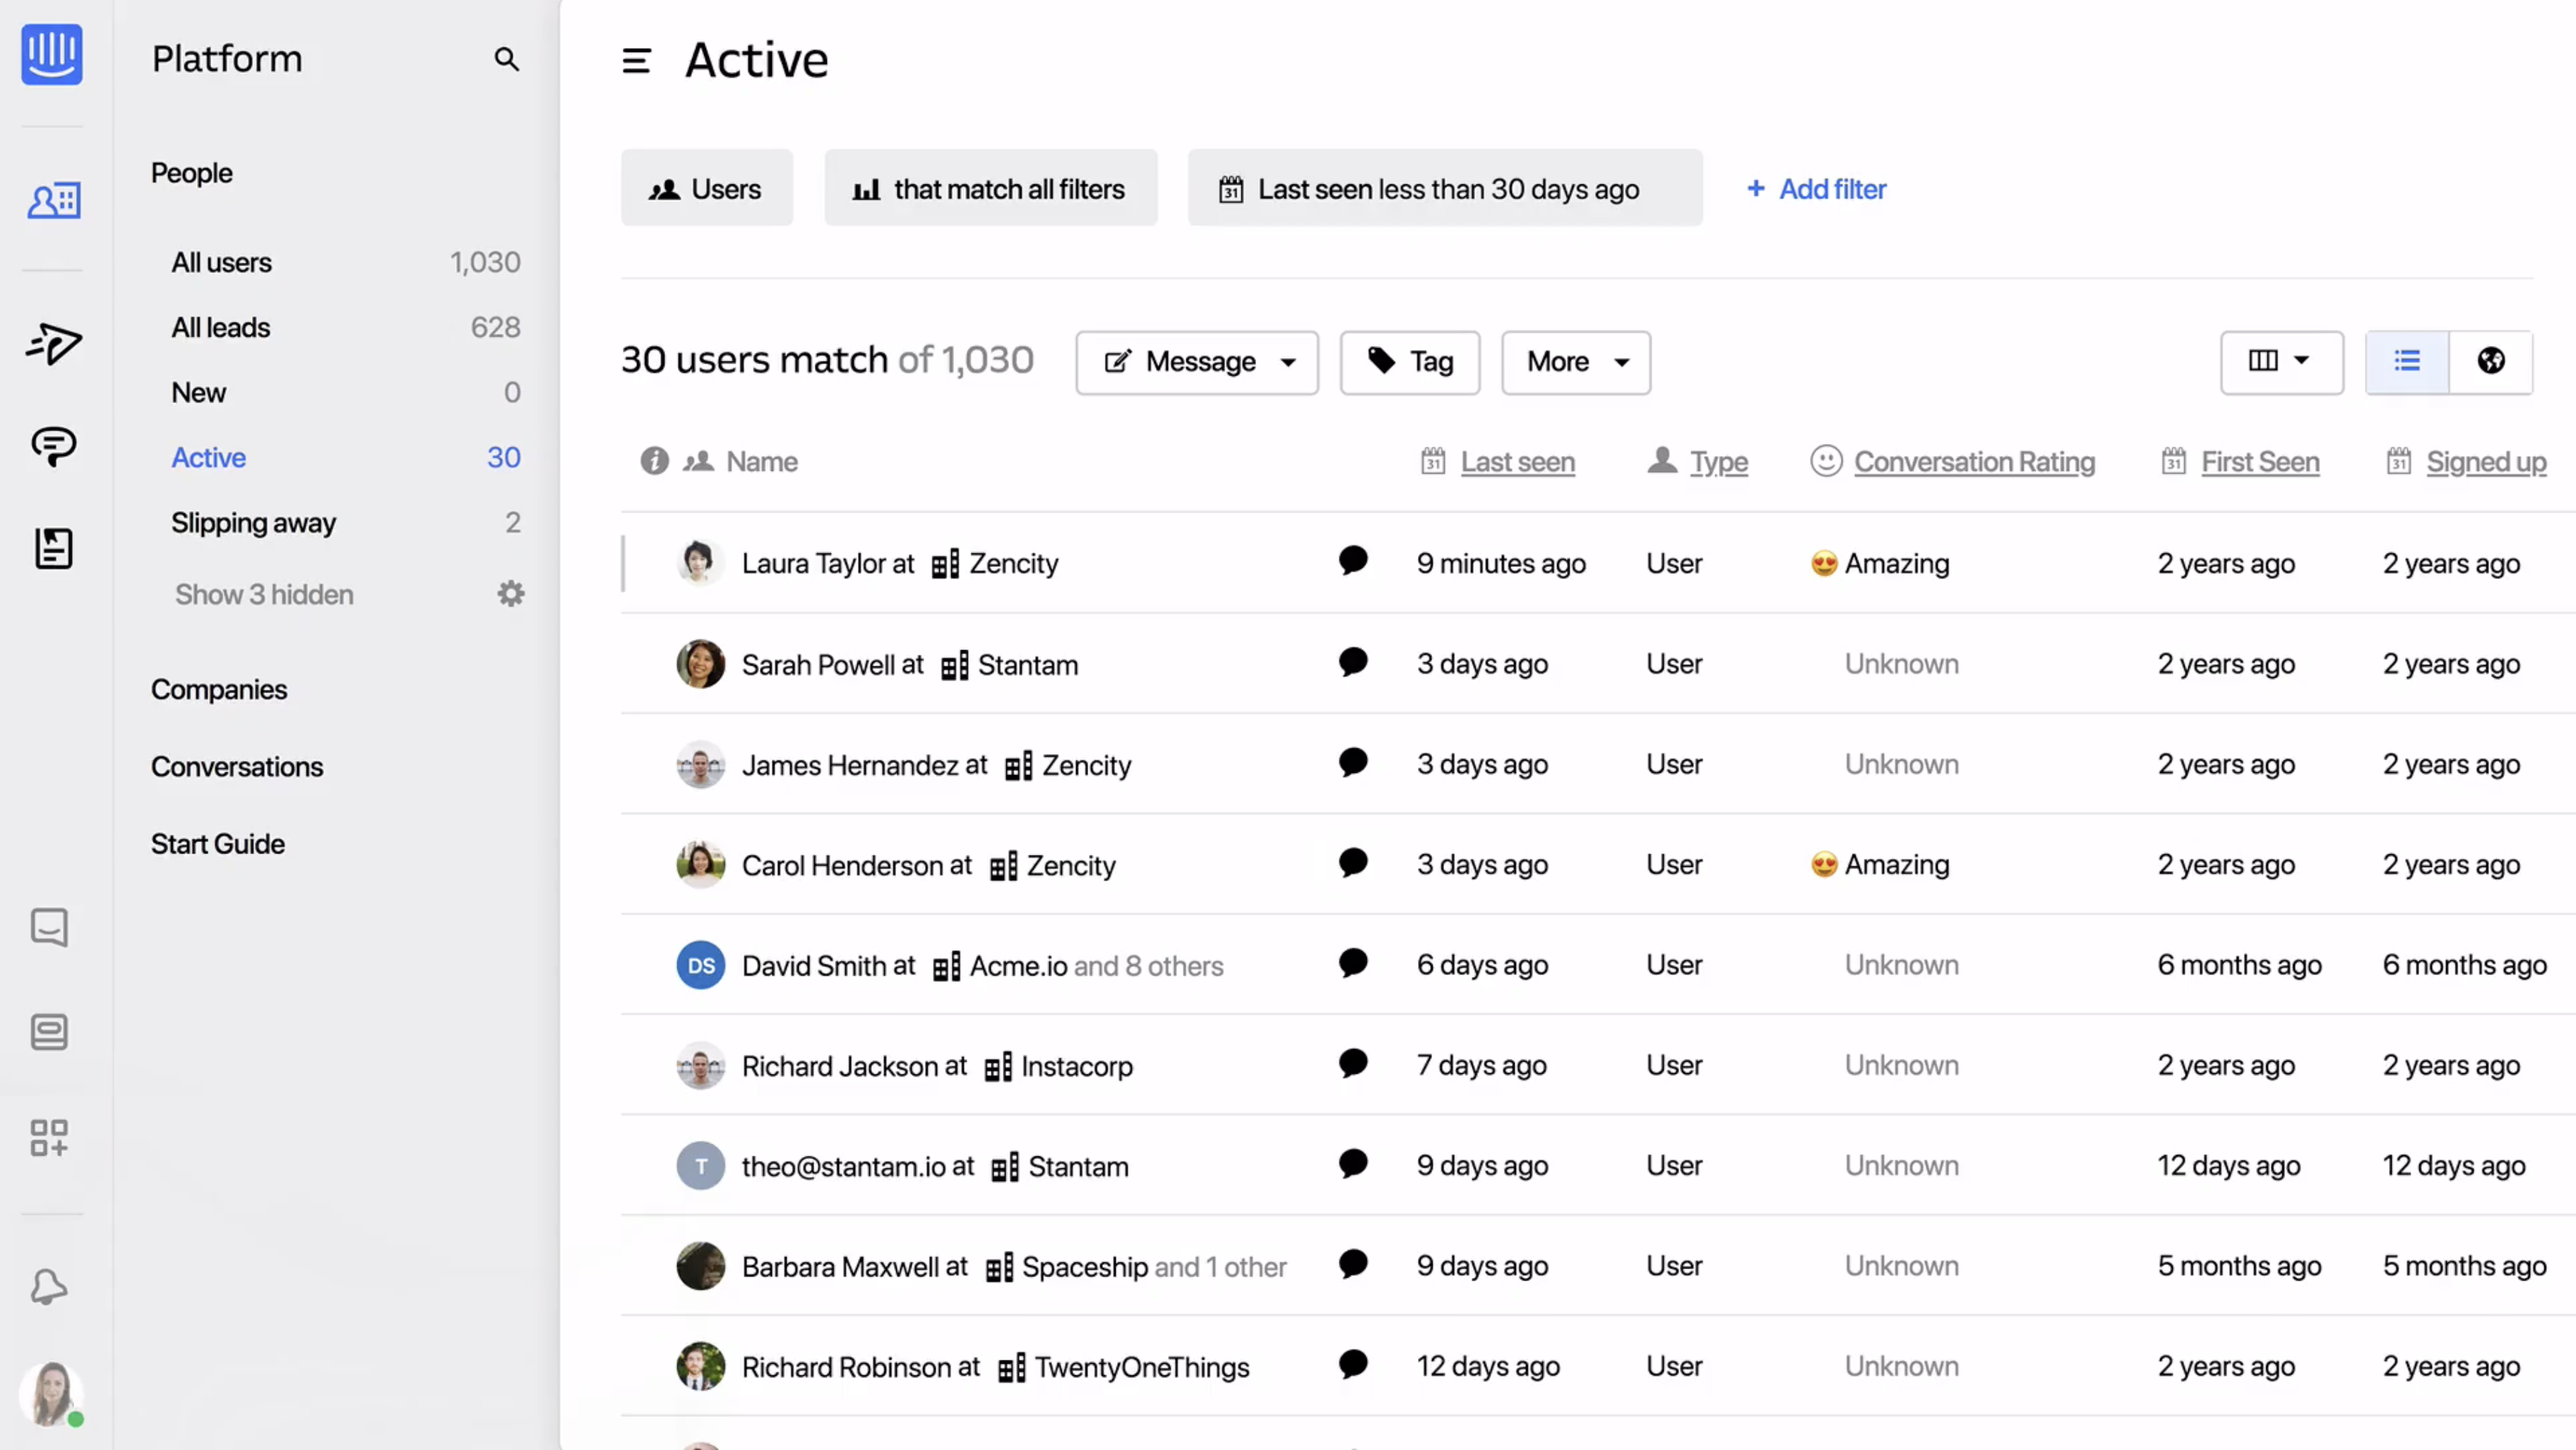Screen dimensions: 2576x1450
Task: Open the Articles icon in sidebar
Action: (x=53, y=548)
